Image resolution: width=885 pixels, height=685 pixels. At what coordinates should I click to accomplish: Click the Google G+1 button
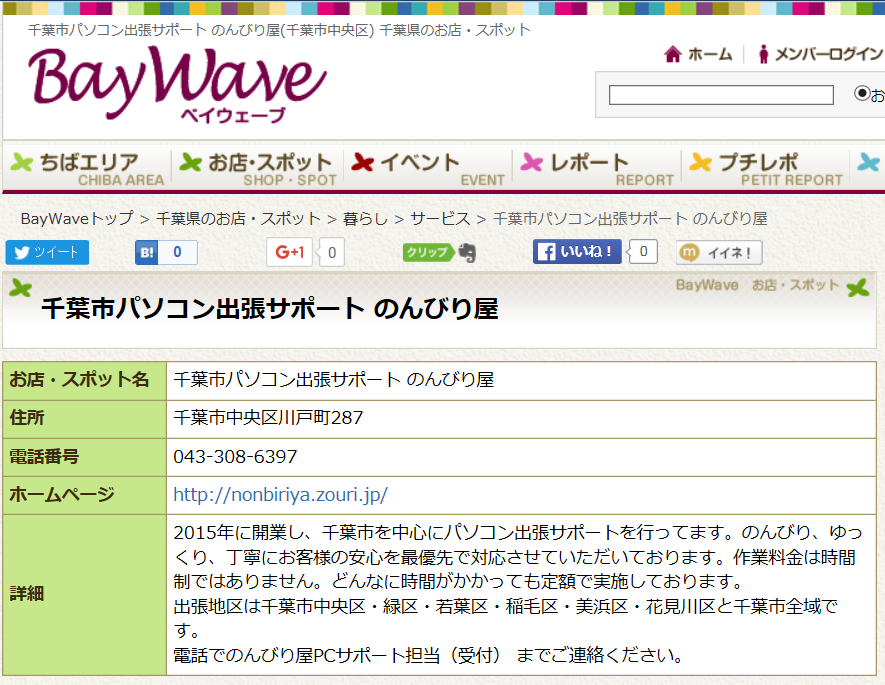pyautogui.click(x=290, y=252)
